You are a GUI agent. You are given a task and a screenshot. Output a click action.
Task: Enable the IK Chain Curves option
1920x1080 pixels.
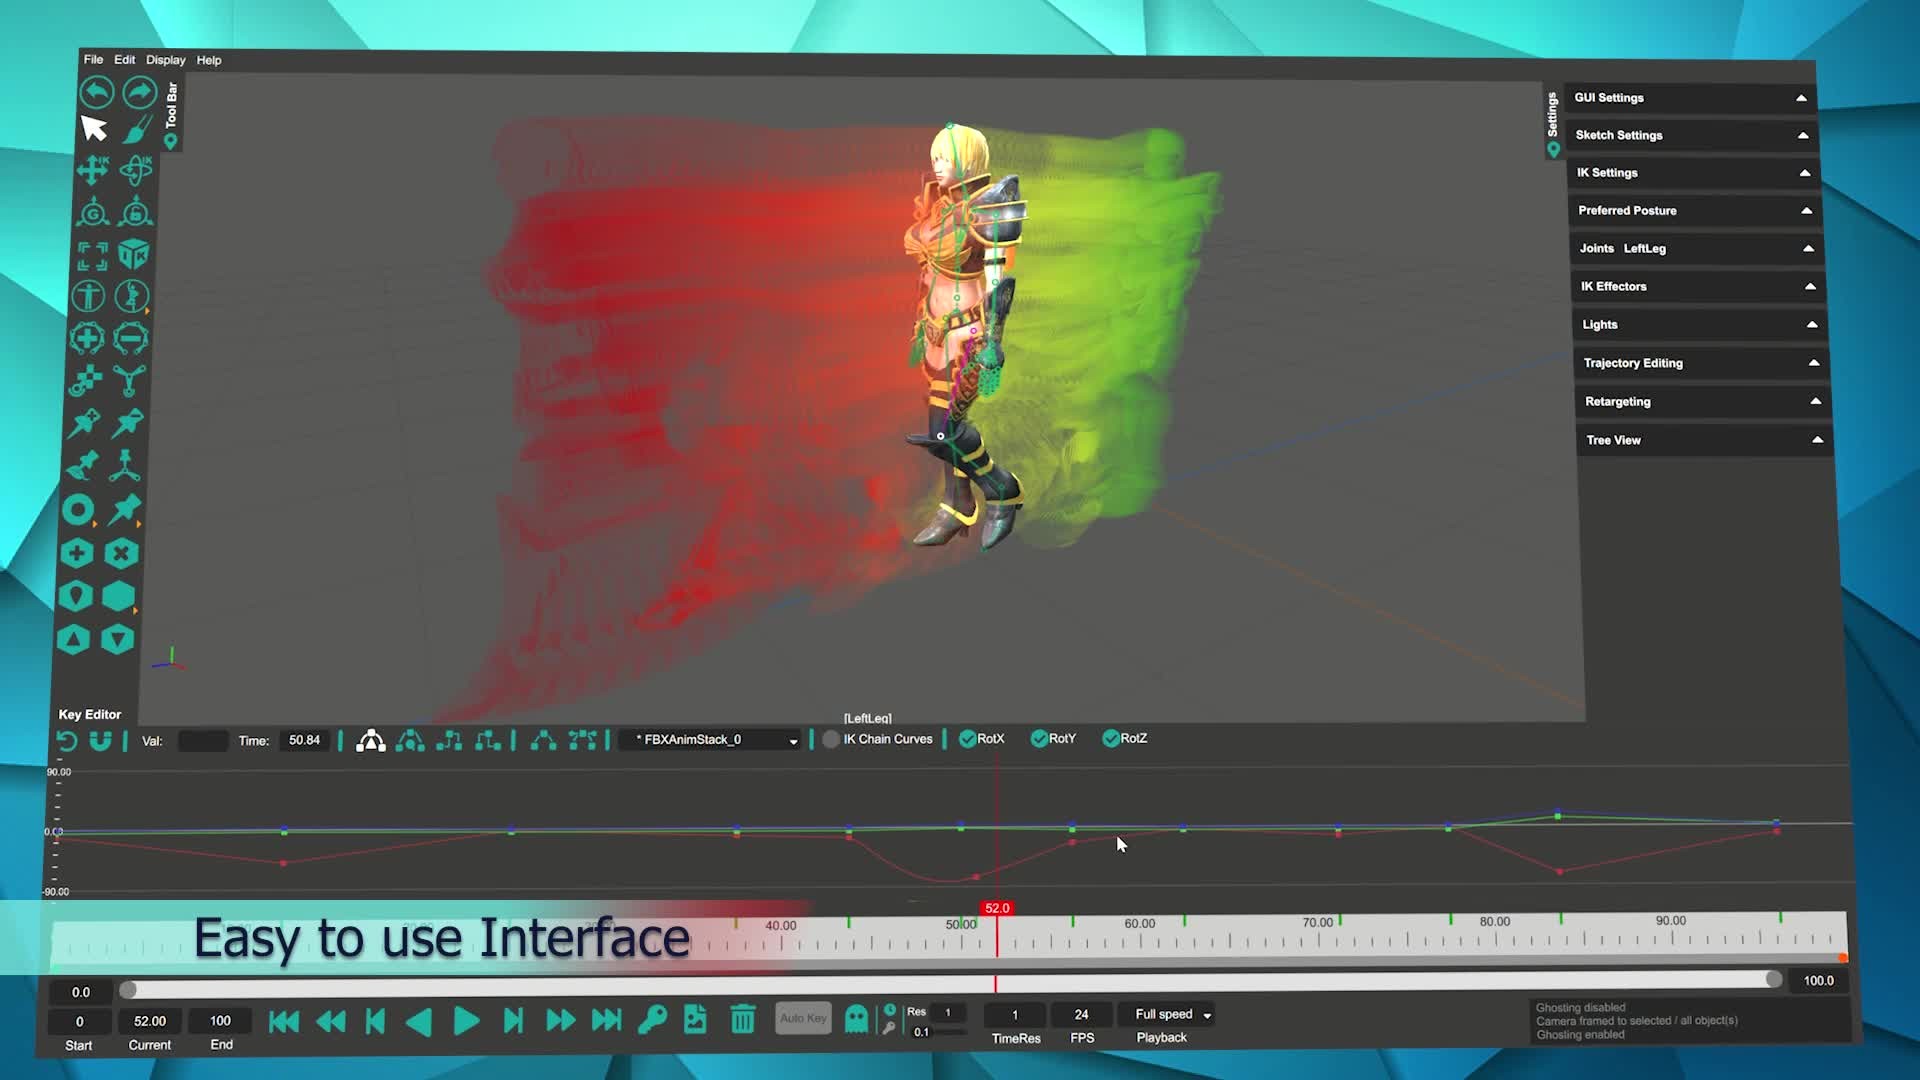tap(831, 740)
